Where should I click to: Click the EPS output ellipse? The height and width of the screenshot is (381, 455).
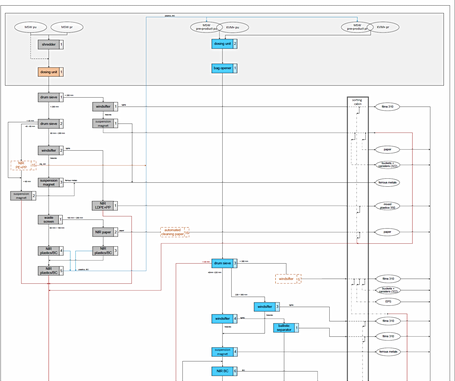[388, 302]
